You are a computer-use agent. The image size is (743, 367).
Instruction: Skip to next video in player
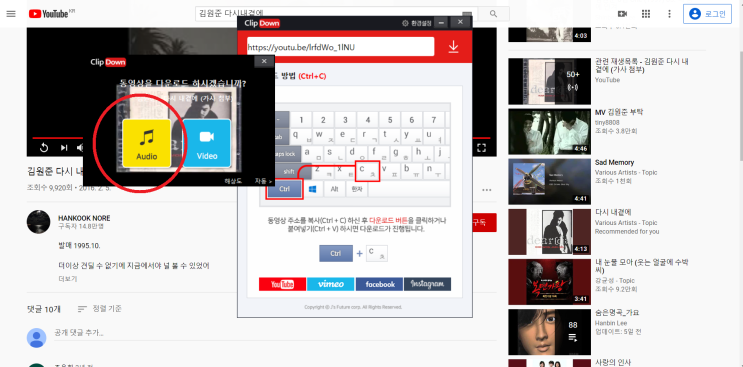click(63, 148)
